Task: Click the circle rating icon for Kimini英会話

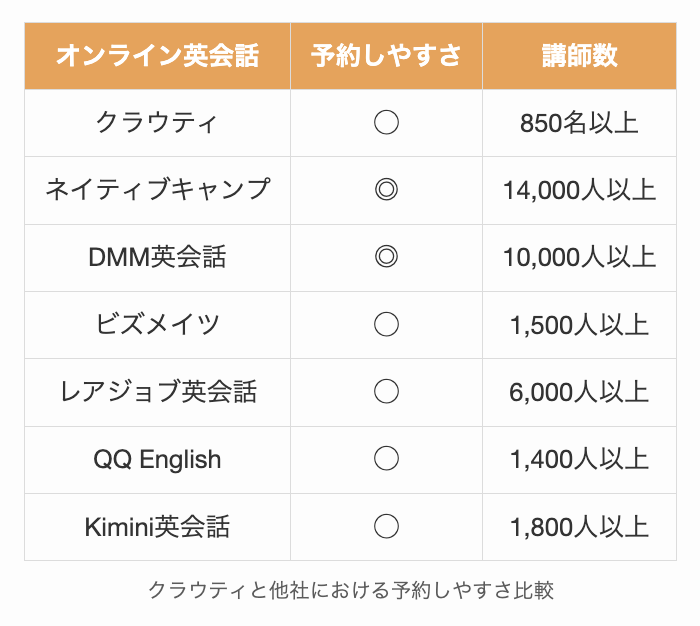Action: (x=386, y=526)
